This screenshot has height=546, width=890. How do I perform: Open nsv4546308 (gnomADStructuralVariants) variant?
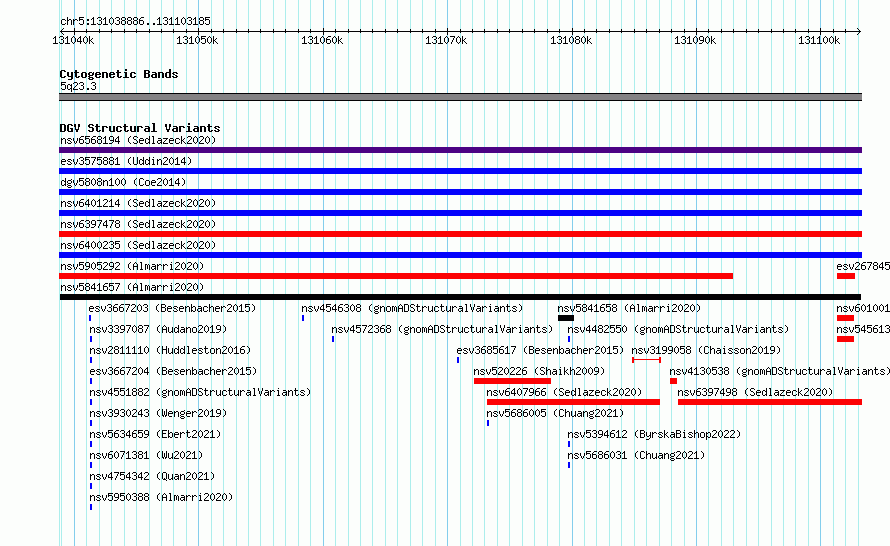(x=412, y=308)
